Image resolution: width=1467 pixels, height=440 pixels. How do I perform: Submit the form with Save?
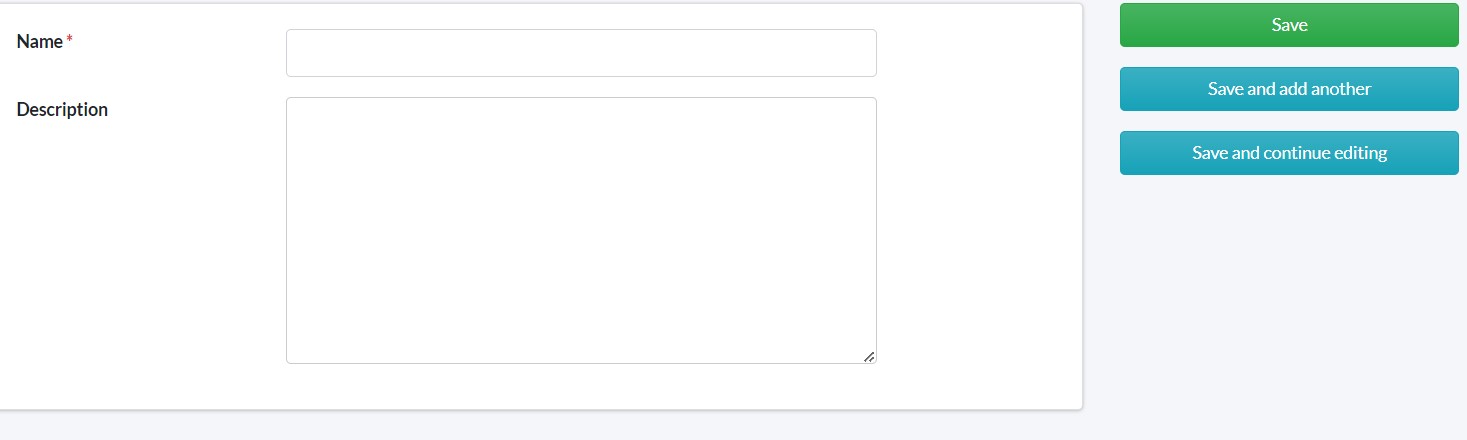coord(1289,25)
